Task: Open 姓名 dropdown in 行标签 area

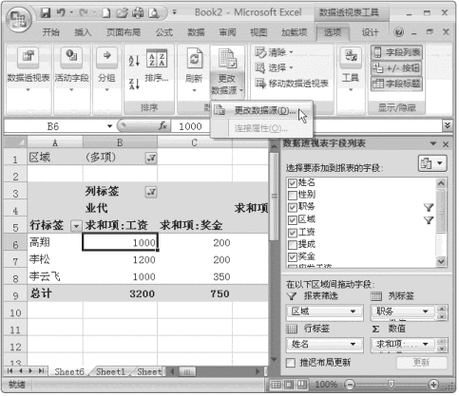Action: (353, 344)
